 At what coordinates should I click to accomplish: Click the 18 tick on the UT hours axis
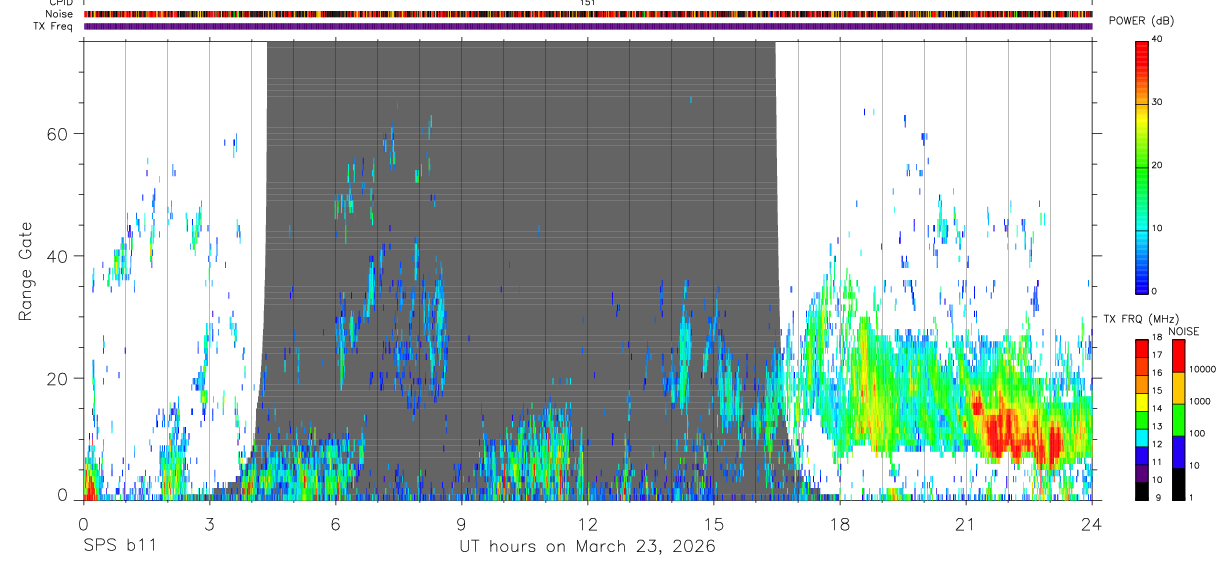[x=839, y=523]
